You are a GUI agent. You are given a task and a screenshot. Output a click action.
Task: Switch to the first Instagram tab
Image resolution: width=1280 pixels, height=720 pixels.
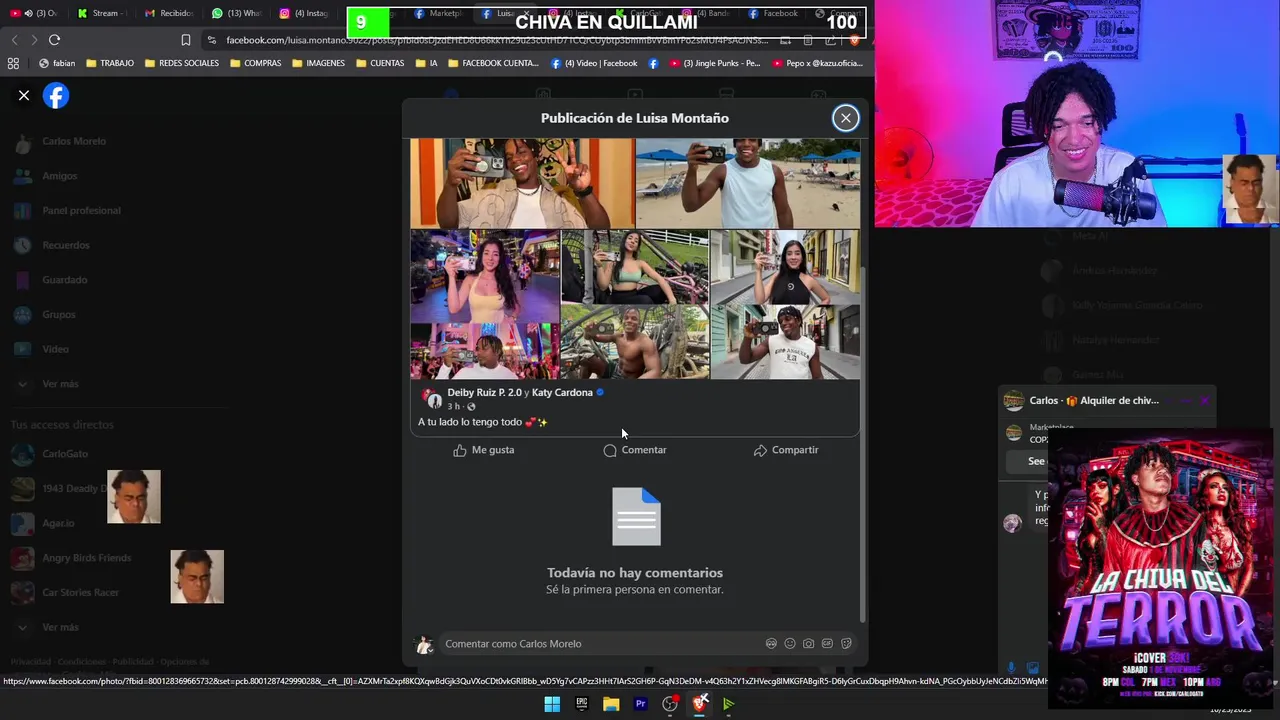[304, 14]
